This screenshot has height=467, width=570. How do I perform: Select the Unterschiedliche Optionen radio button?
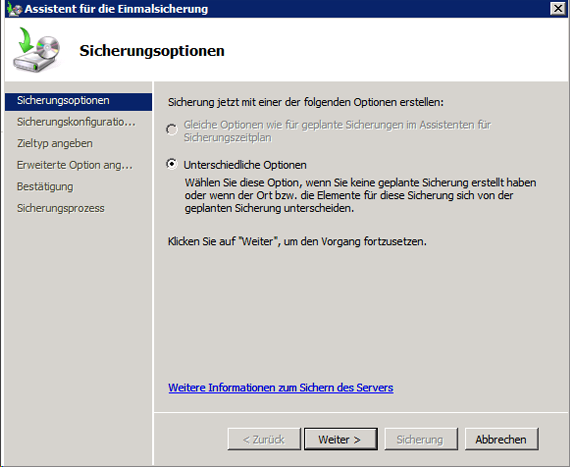click(x=172, y=164)
